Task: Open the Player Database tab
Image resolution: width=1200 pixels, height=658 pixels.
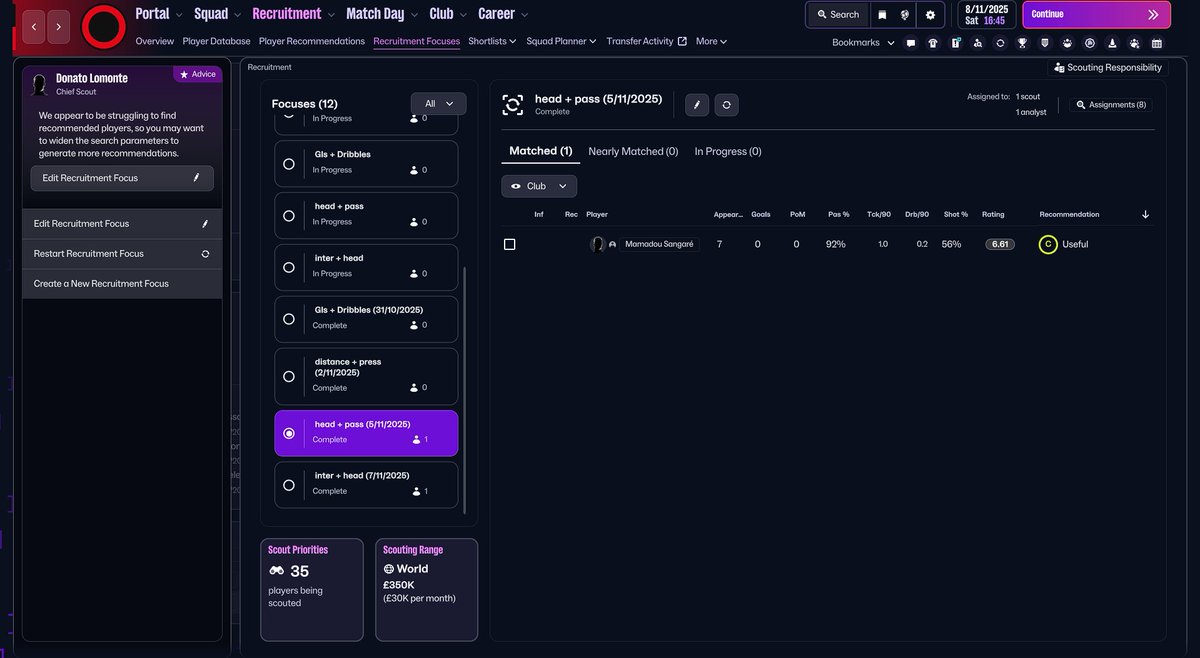Action: [216, 42]
